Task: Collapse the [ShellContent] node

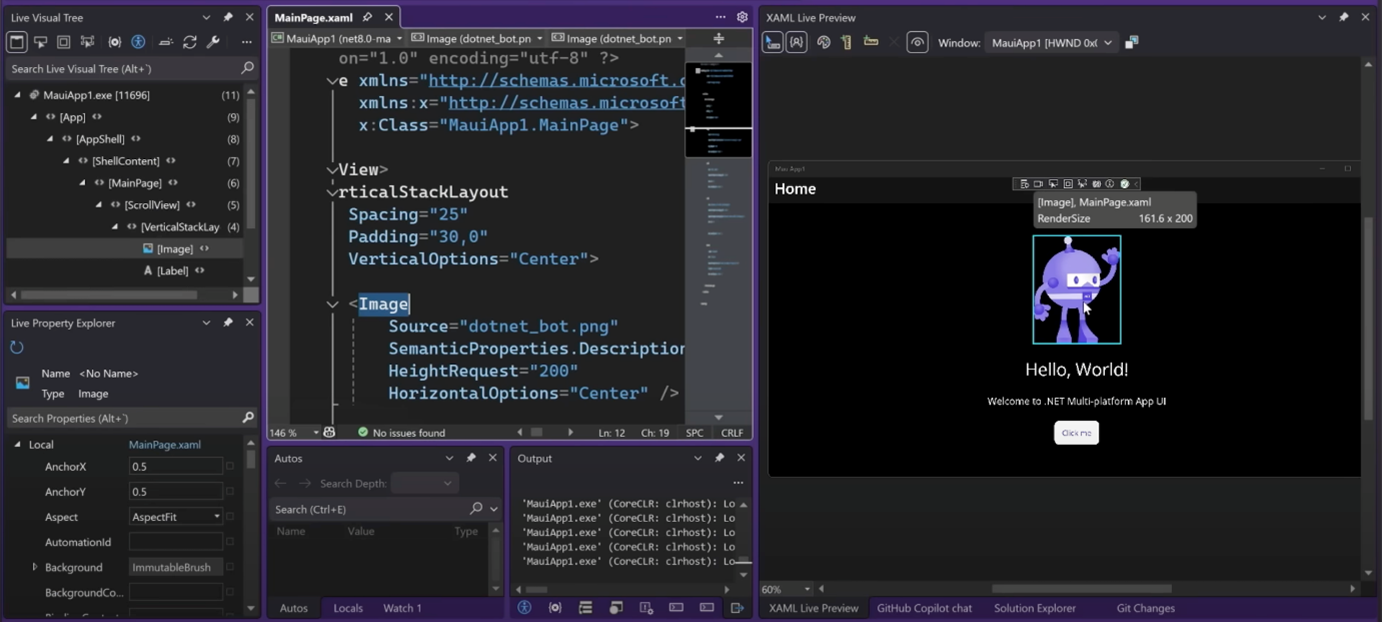Action: click(66, 161)
